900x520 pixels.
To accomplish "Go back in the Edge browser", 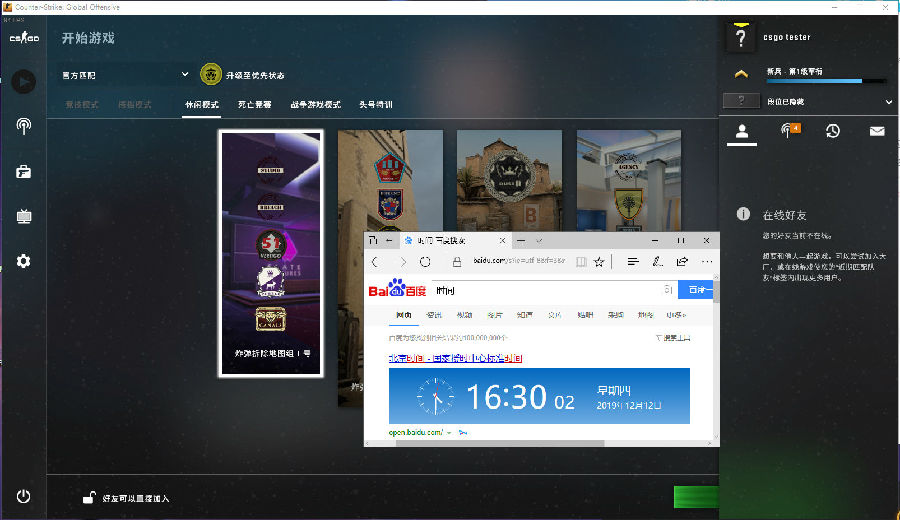I will click(x=375, y=262).
